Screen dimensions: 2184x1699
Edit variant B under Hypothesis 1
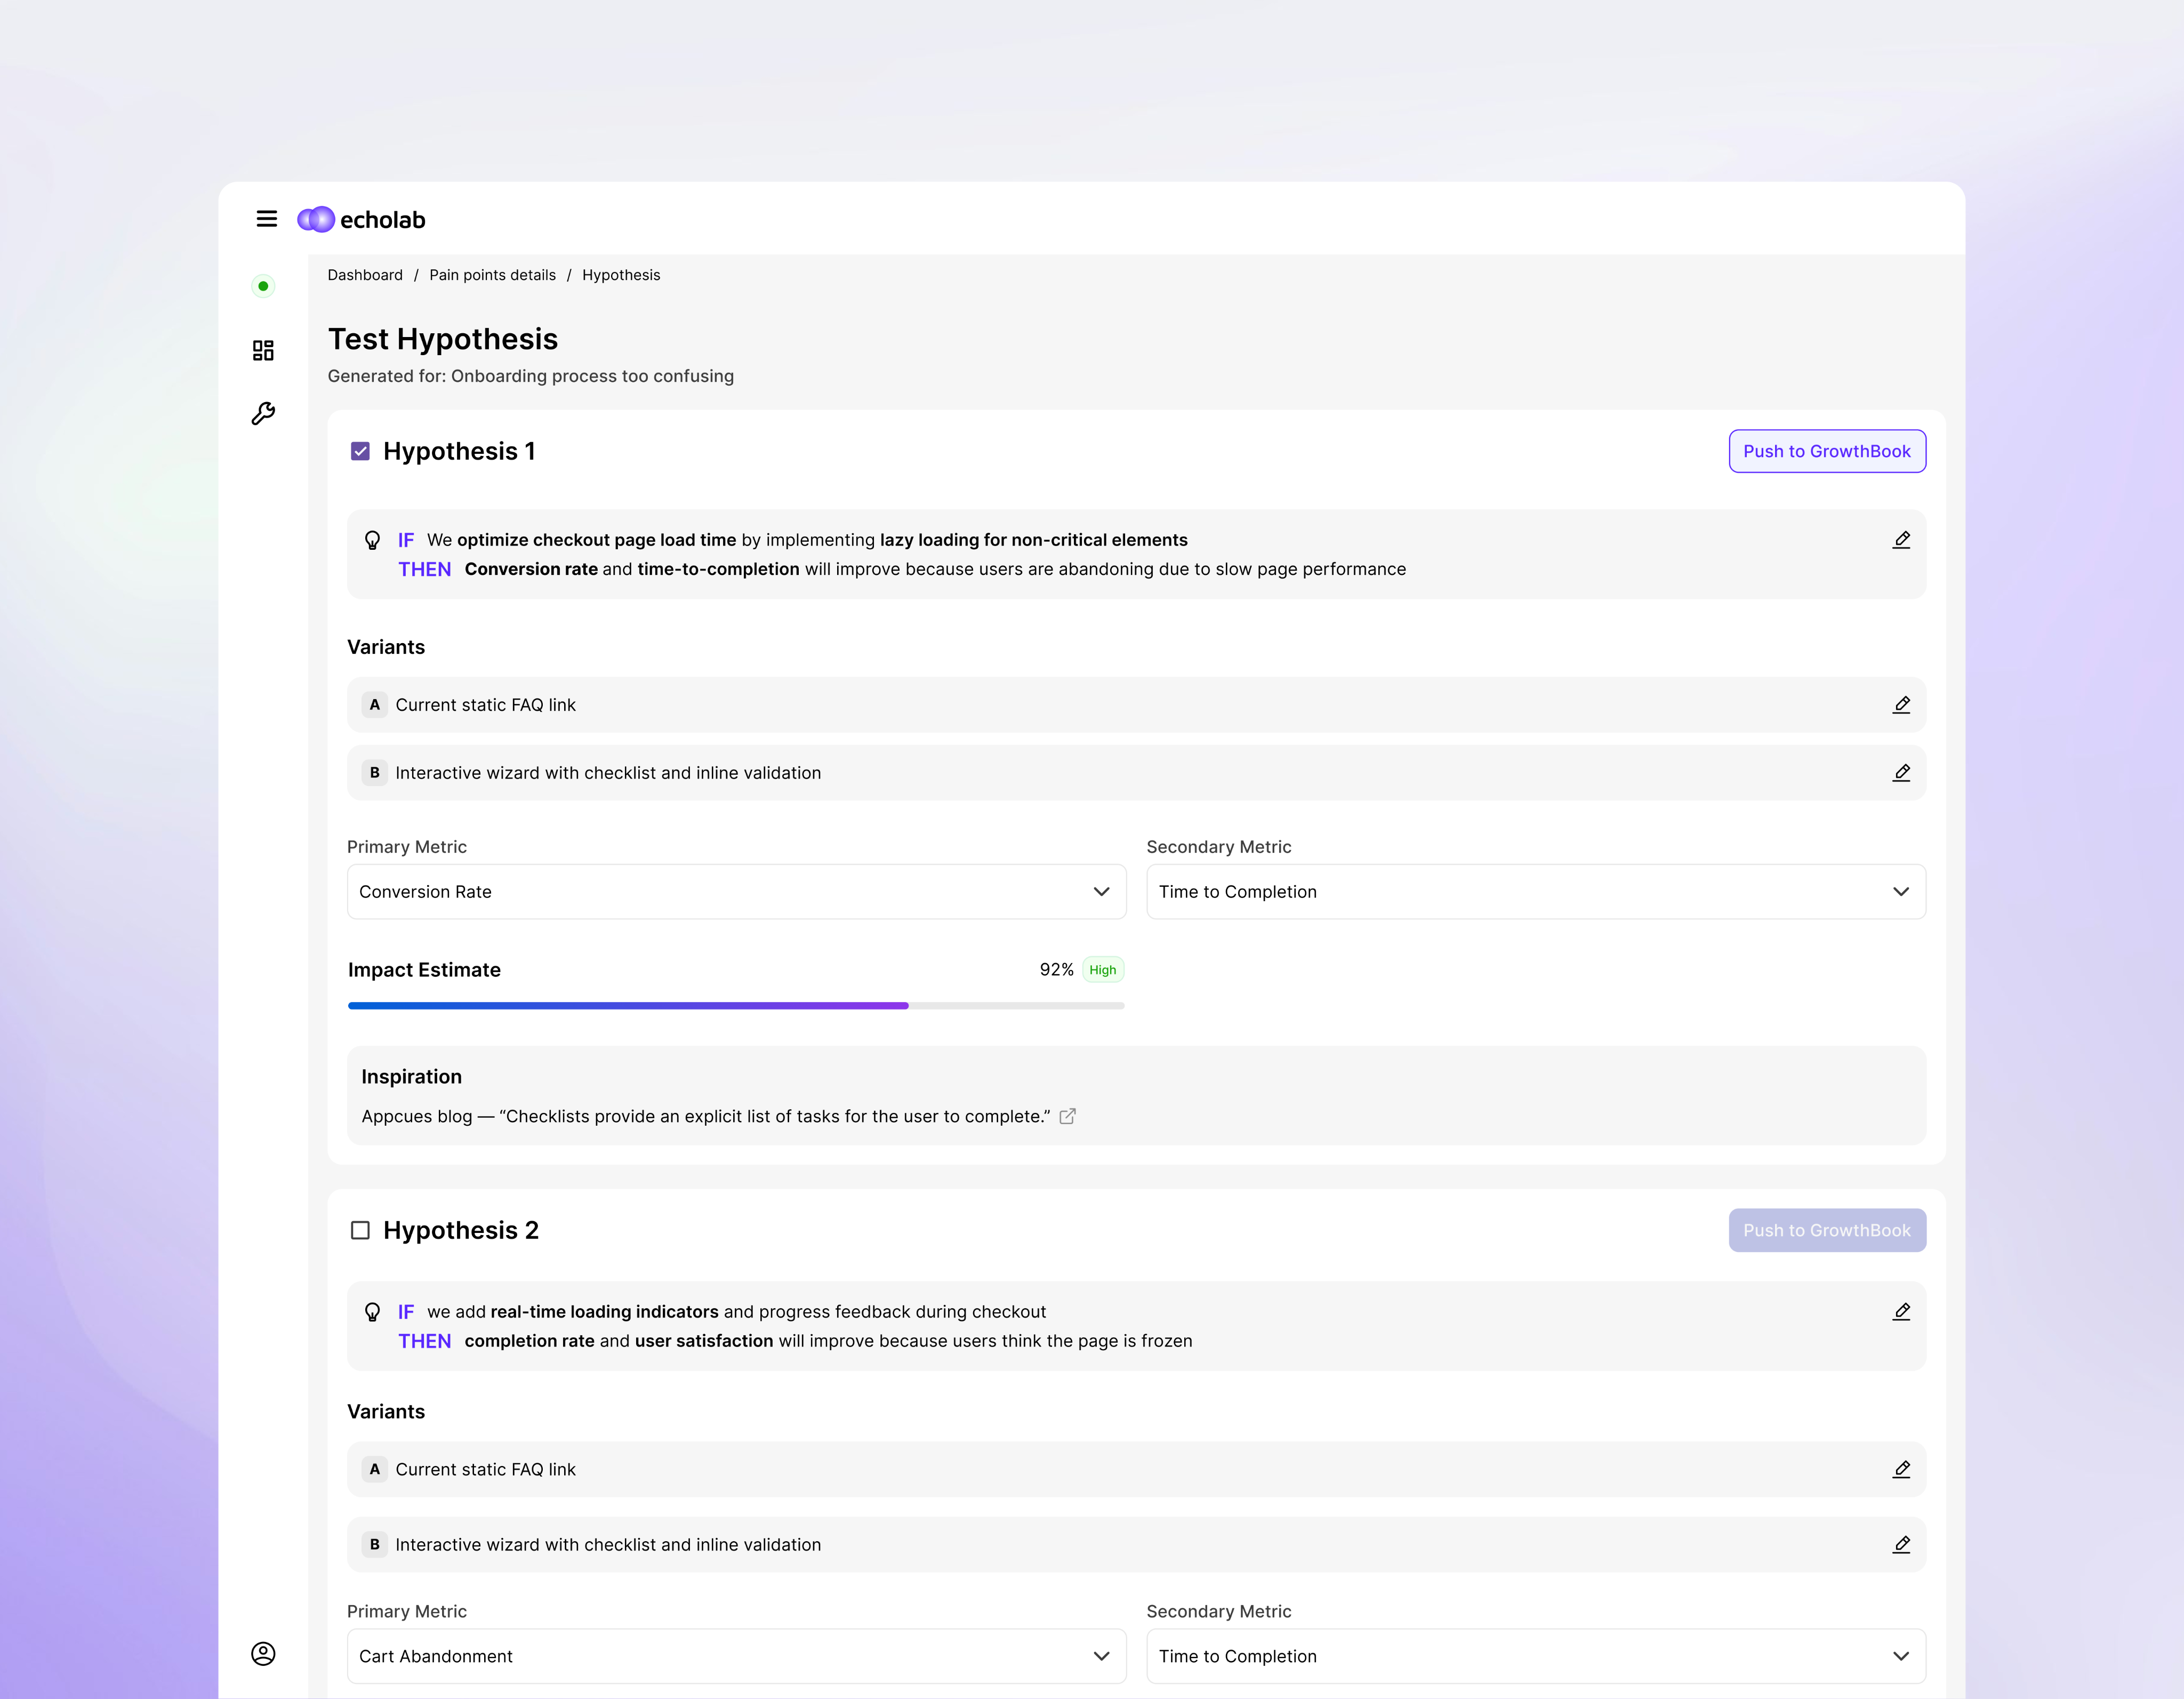(x=1901, y=773)
